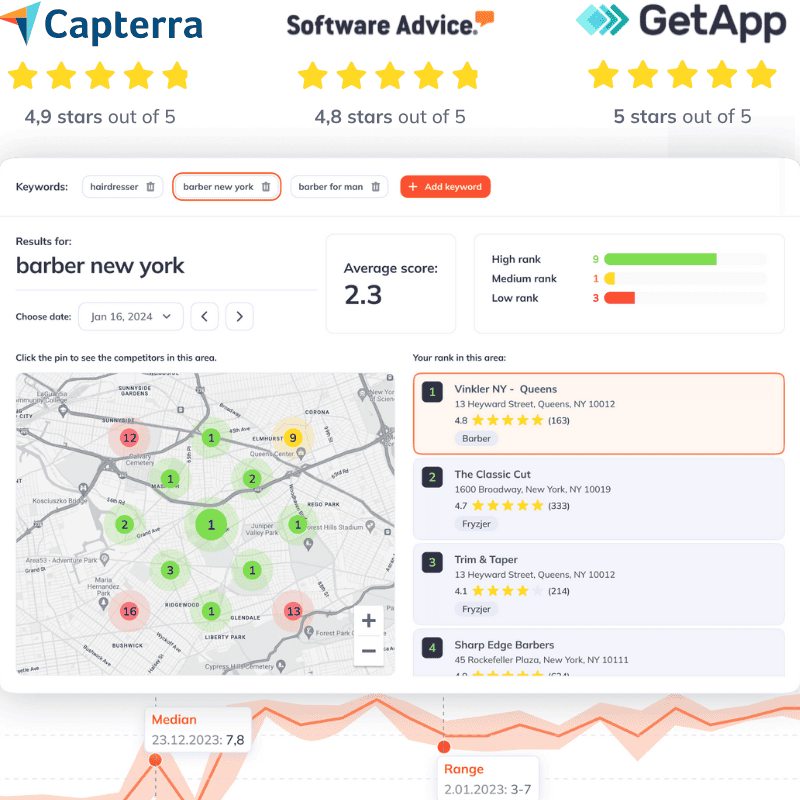
Task: Click the red map pin numbered 16
Action: [130, 611]
